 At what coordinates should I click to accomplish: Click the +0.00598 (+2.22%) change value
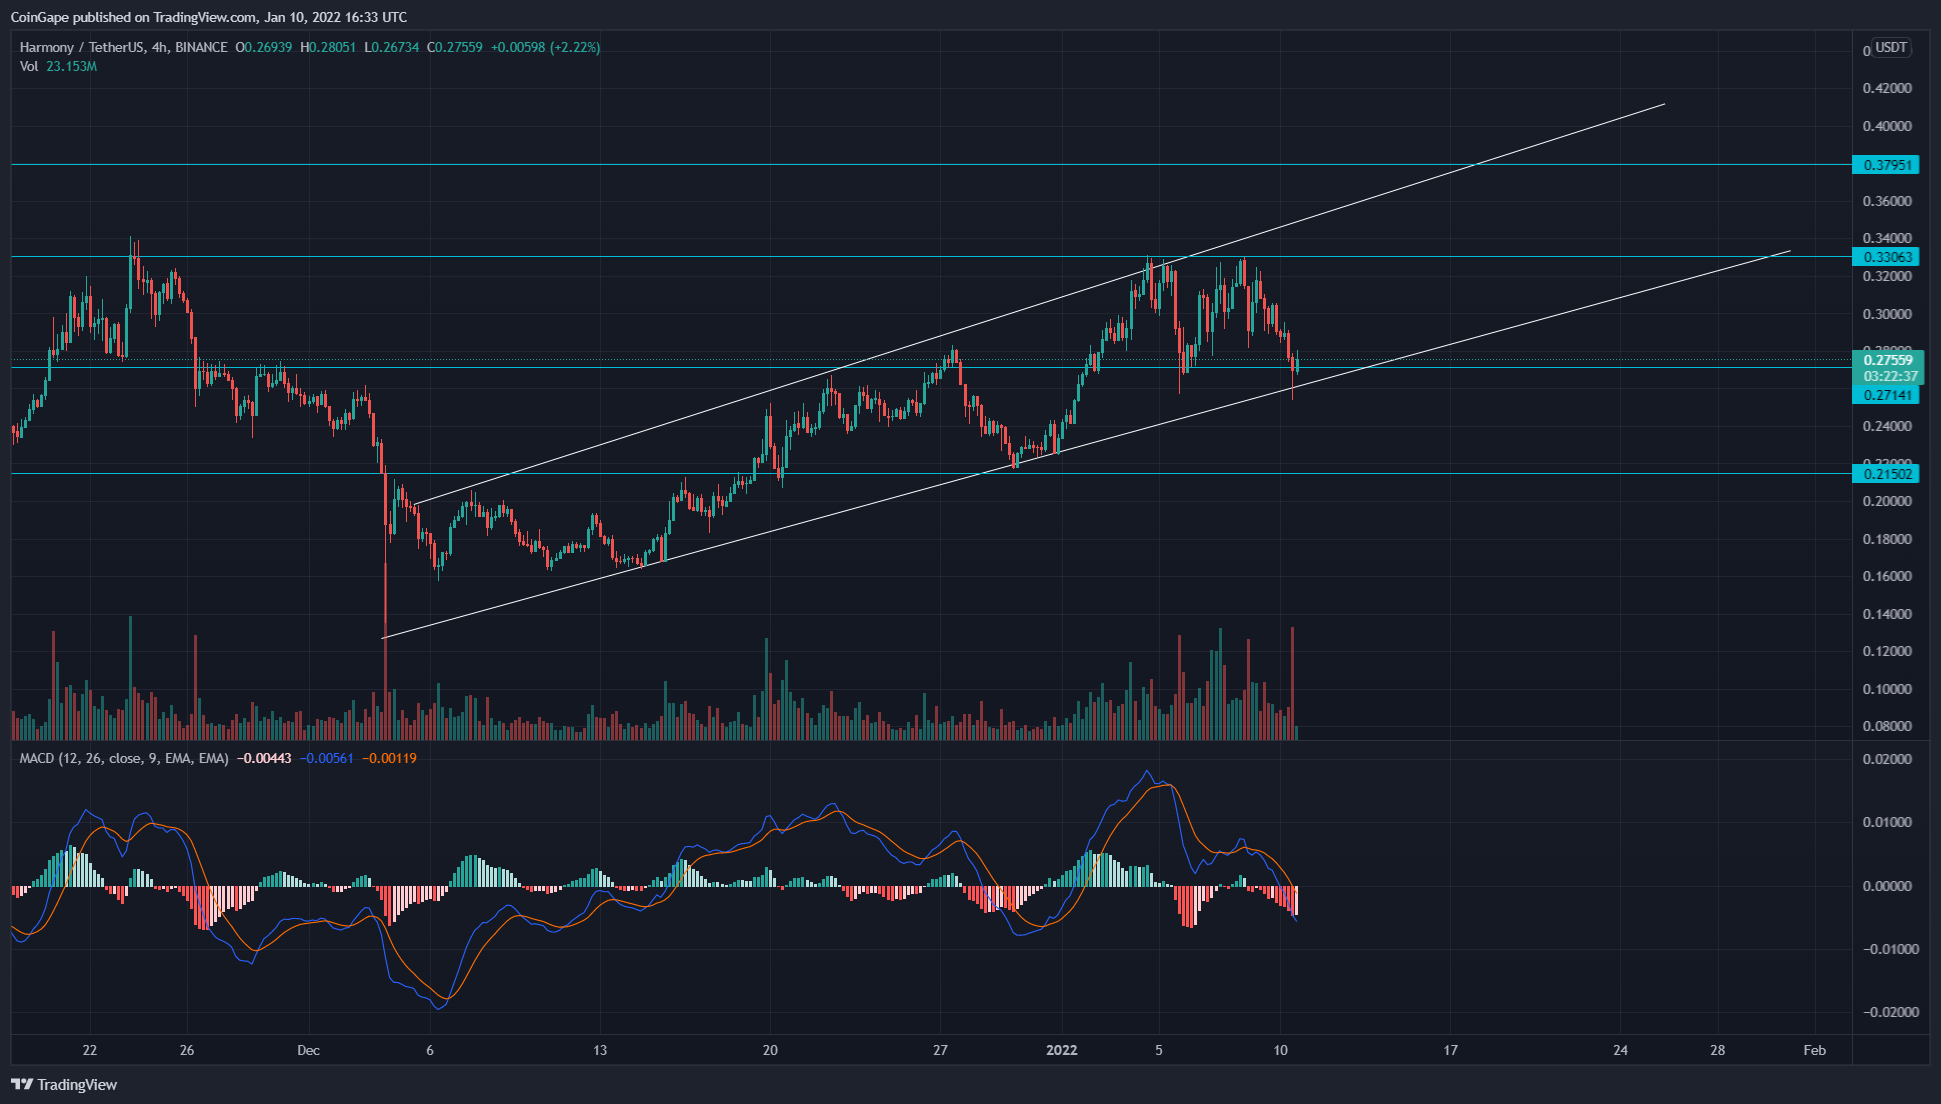click(546, 47)
